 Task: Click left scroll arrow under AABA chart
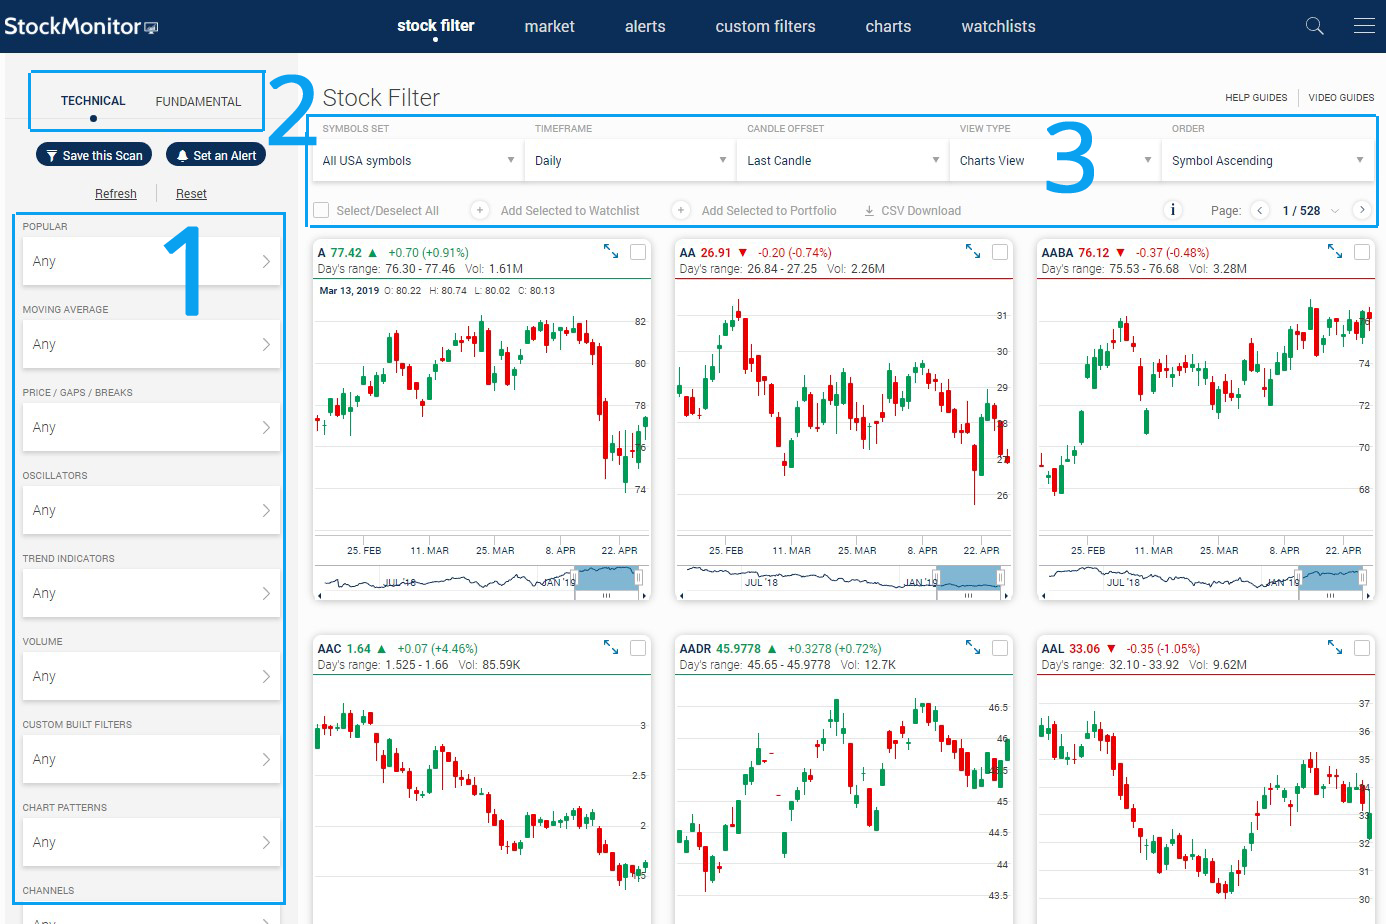[x=1044, y=595]
